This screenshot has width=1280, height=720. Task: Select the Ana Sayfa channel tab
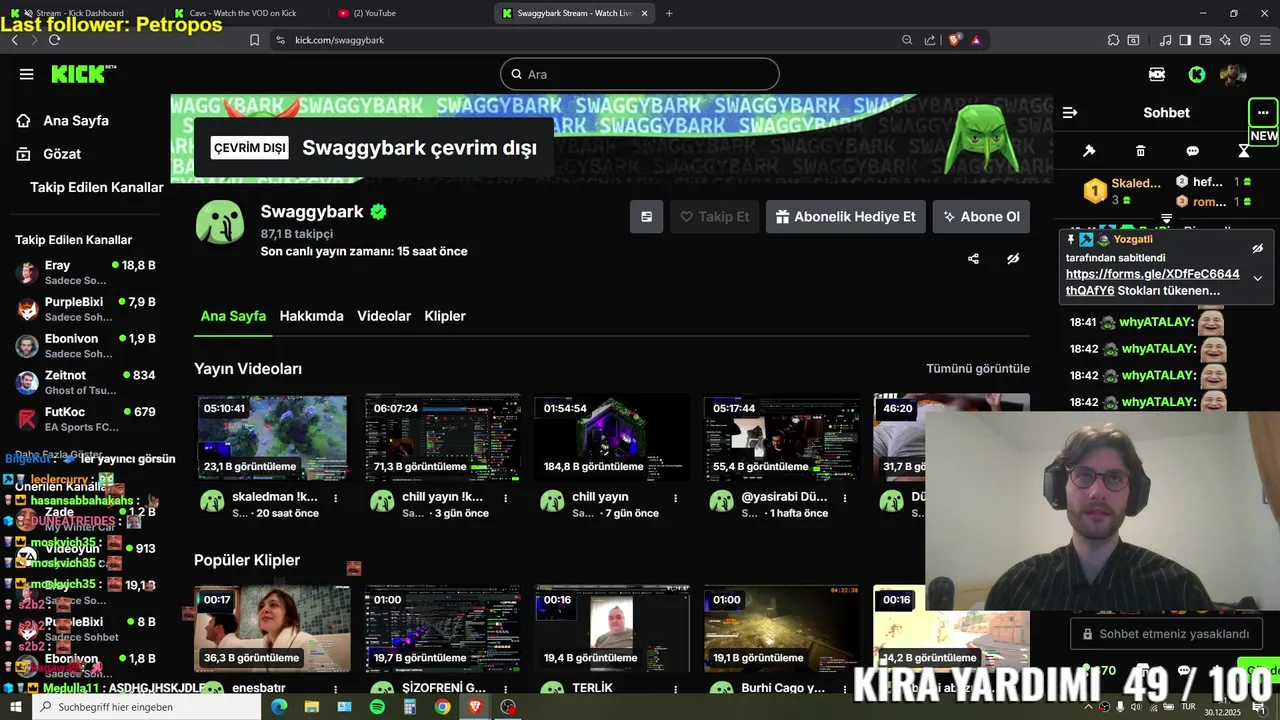(233, 316)
